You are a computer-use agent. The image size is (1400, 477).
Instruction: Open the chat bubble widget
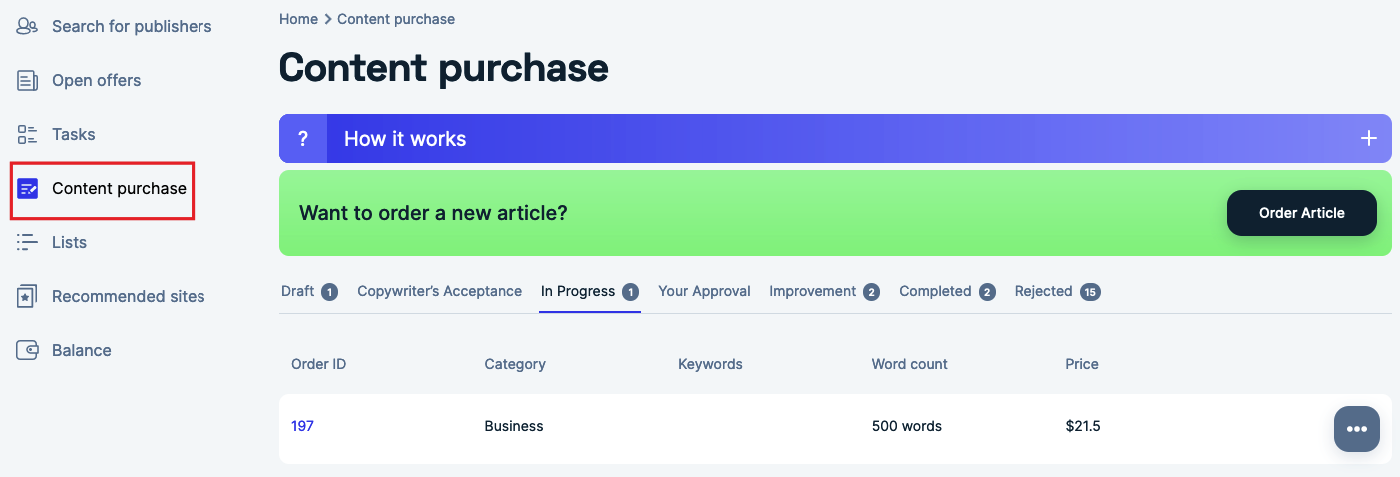(x=1357, y=429)
